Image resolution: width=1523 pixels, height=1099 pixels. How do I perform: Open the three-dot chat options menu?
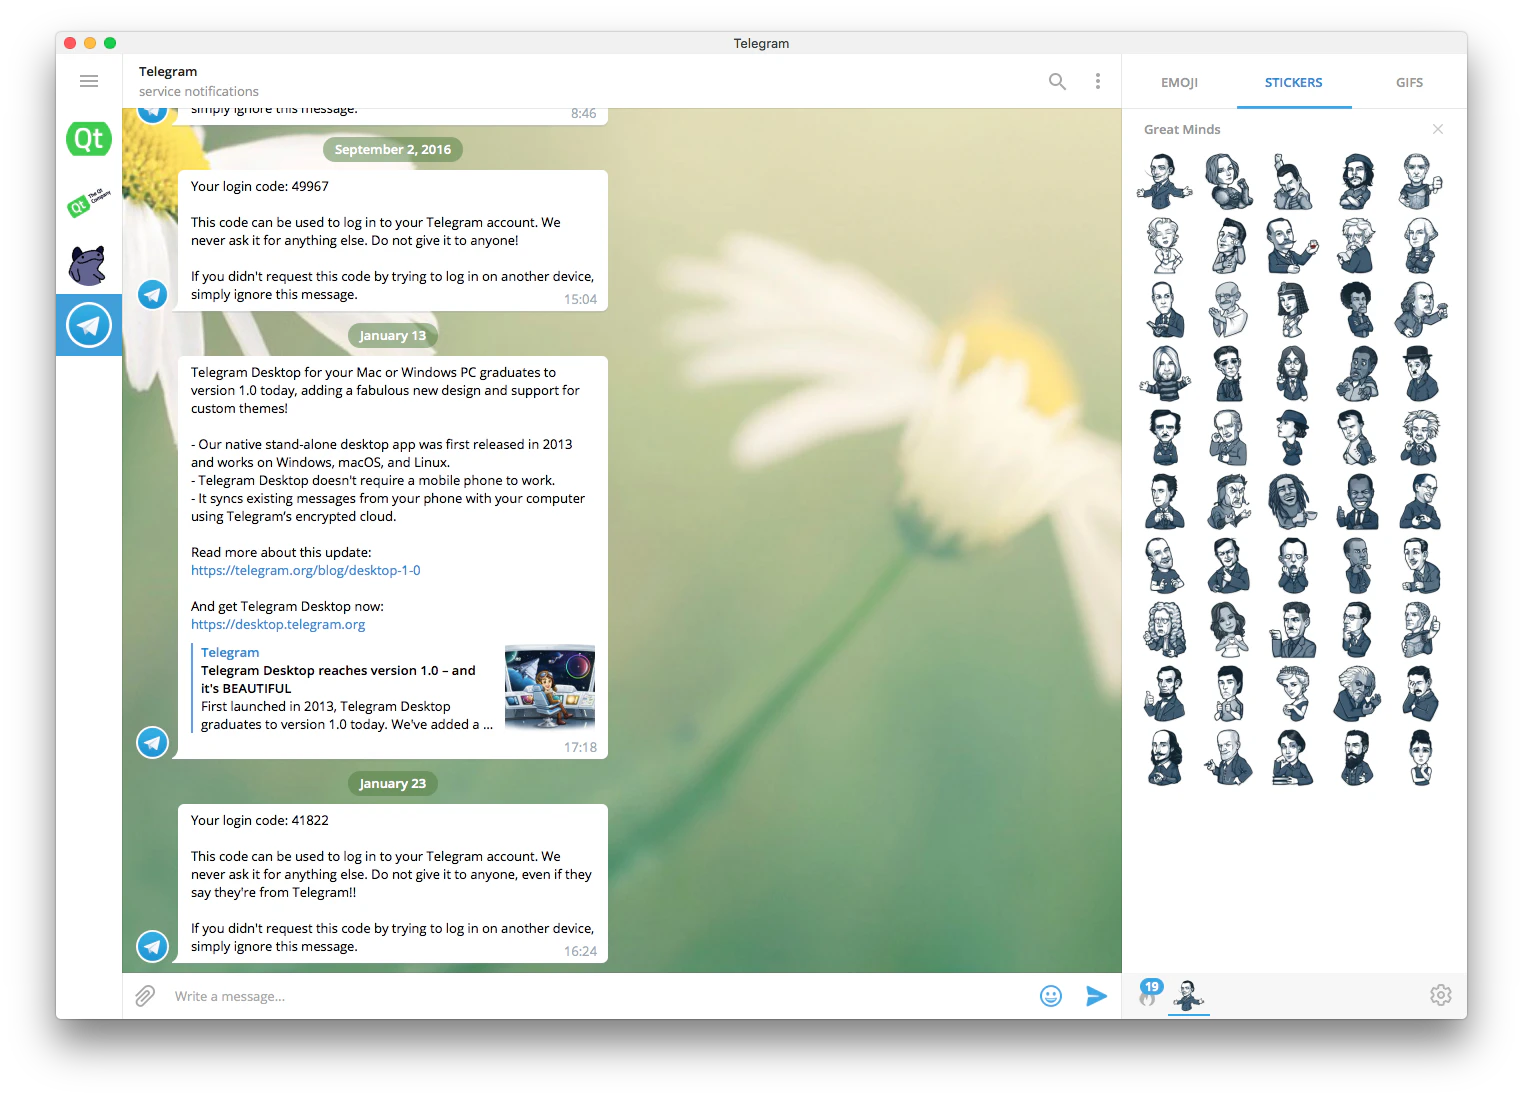coord(1098,81)
